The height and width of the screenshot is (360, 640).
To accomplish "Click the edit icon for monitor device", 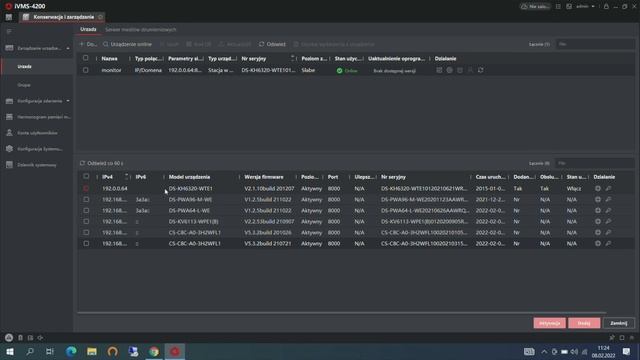I will tap(439, 70).
